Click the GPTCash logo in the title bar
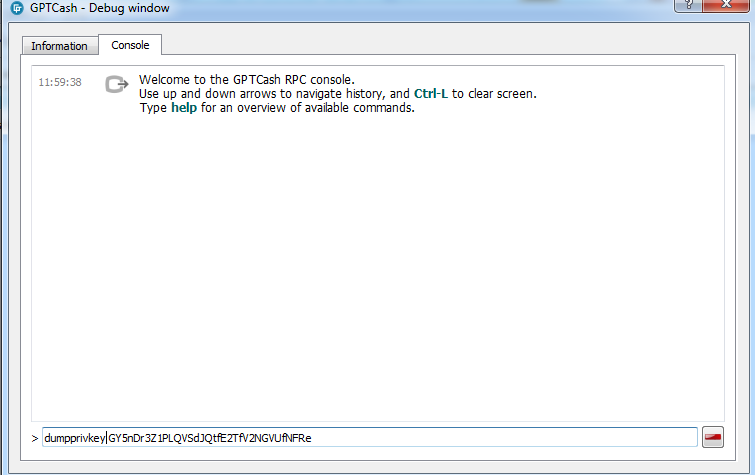 [x=17, y=8]
